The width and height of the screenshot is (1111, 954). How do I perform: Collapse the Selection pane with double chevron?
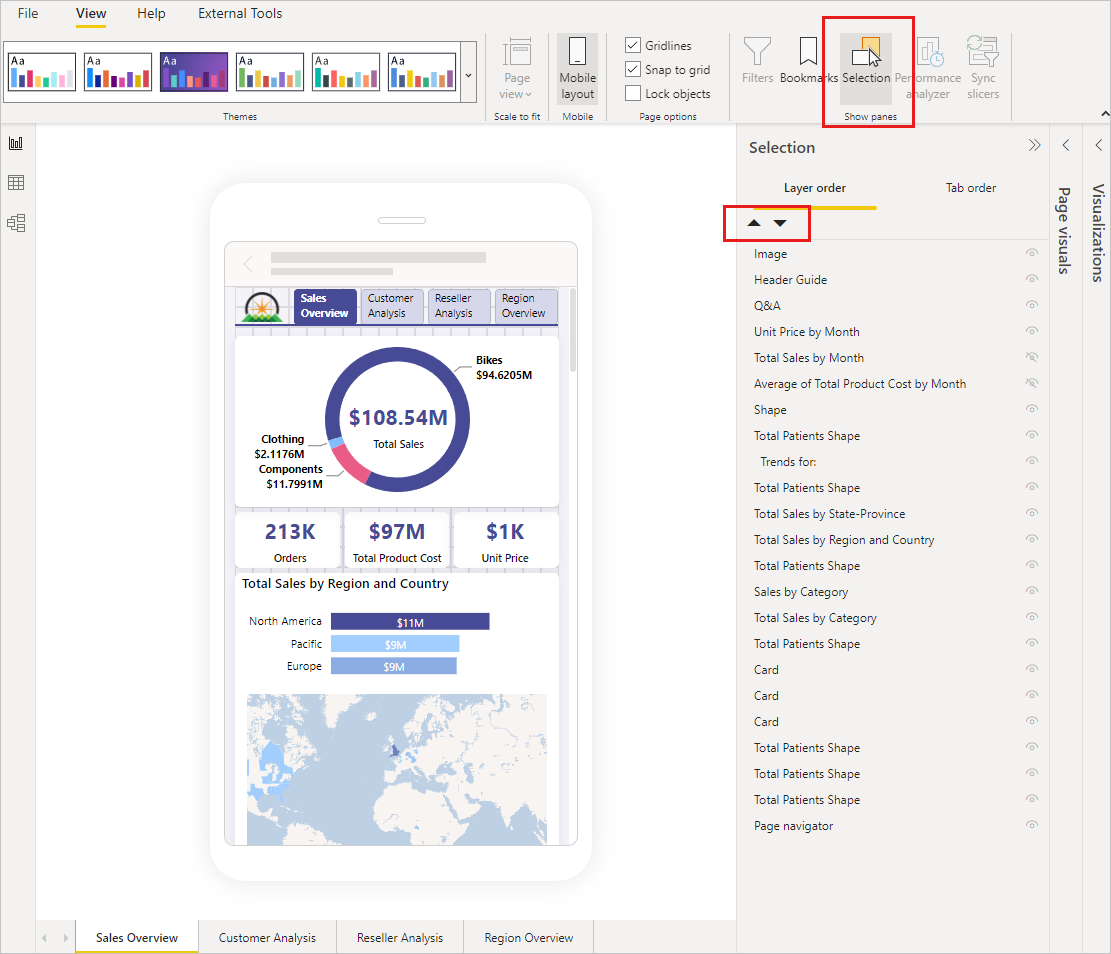point(1034,144)
